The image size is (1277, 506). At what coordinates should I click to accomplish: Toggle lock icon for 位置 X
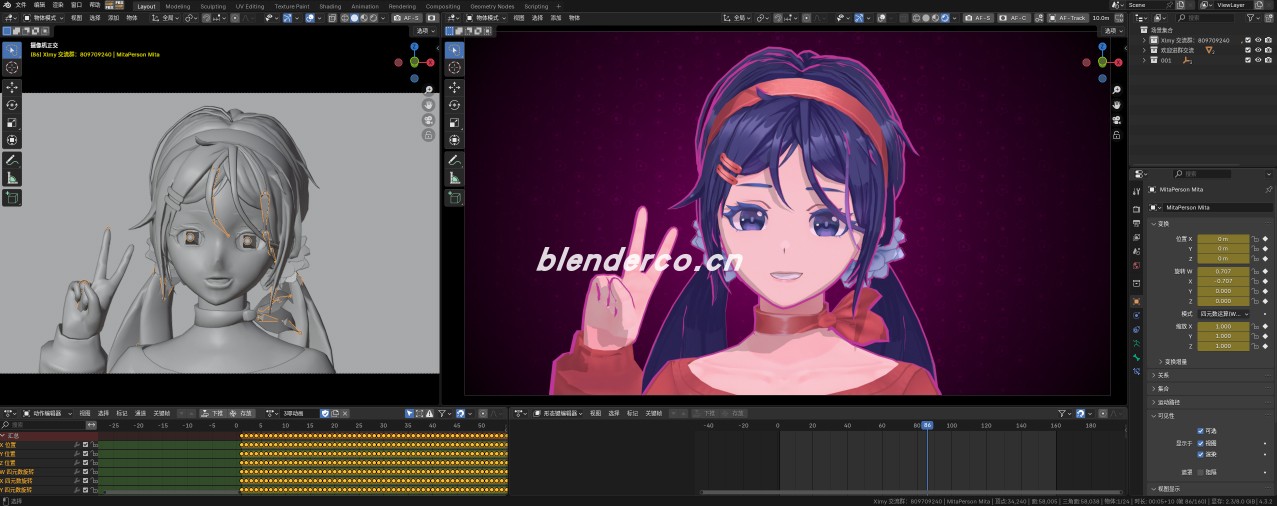click(x=1256, y=239)
